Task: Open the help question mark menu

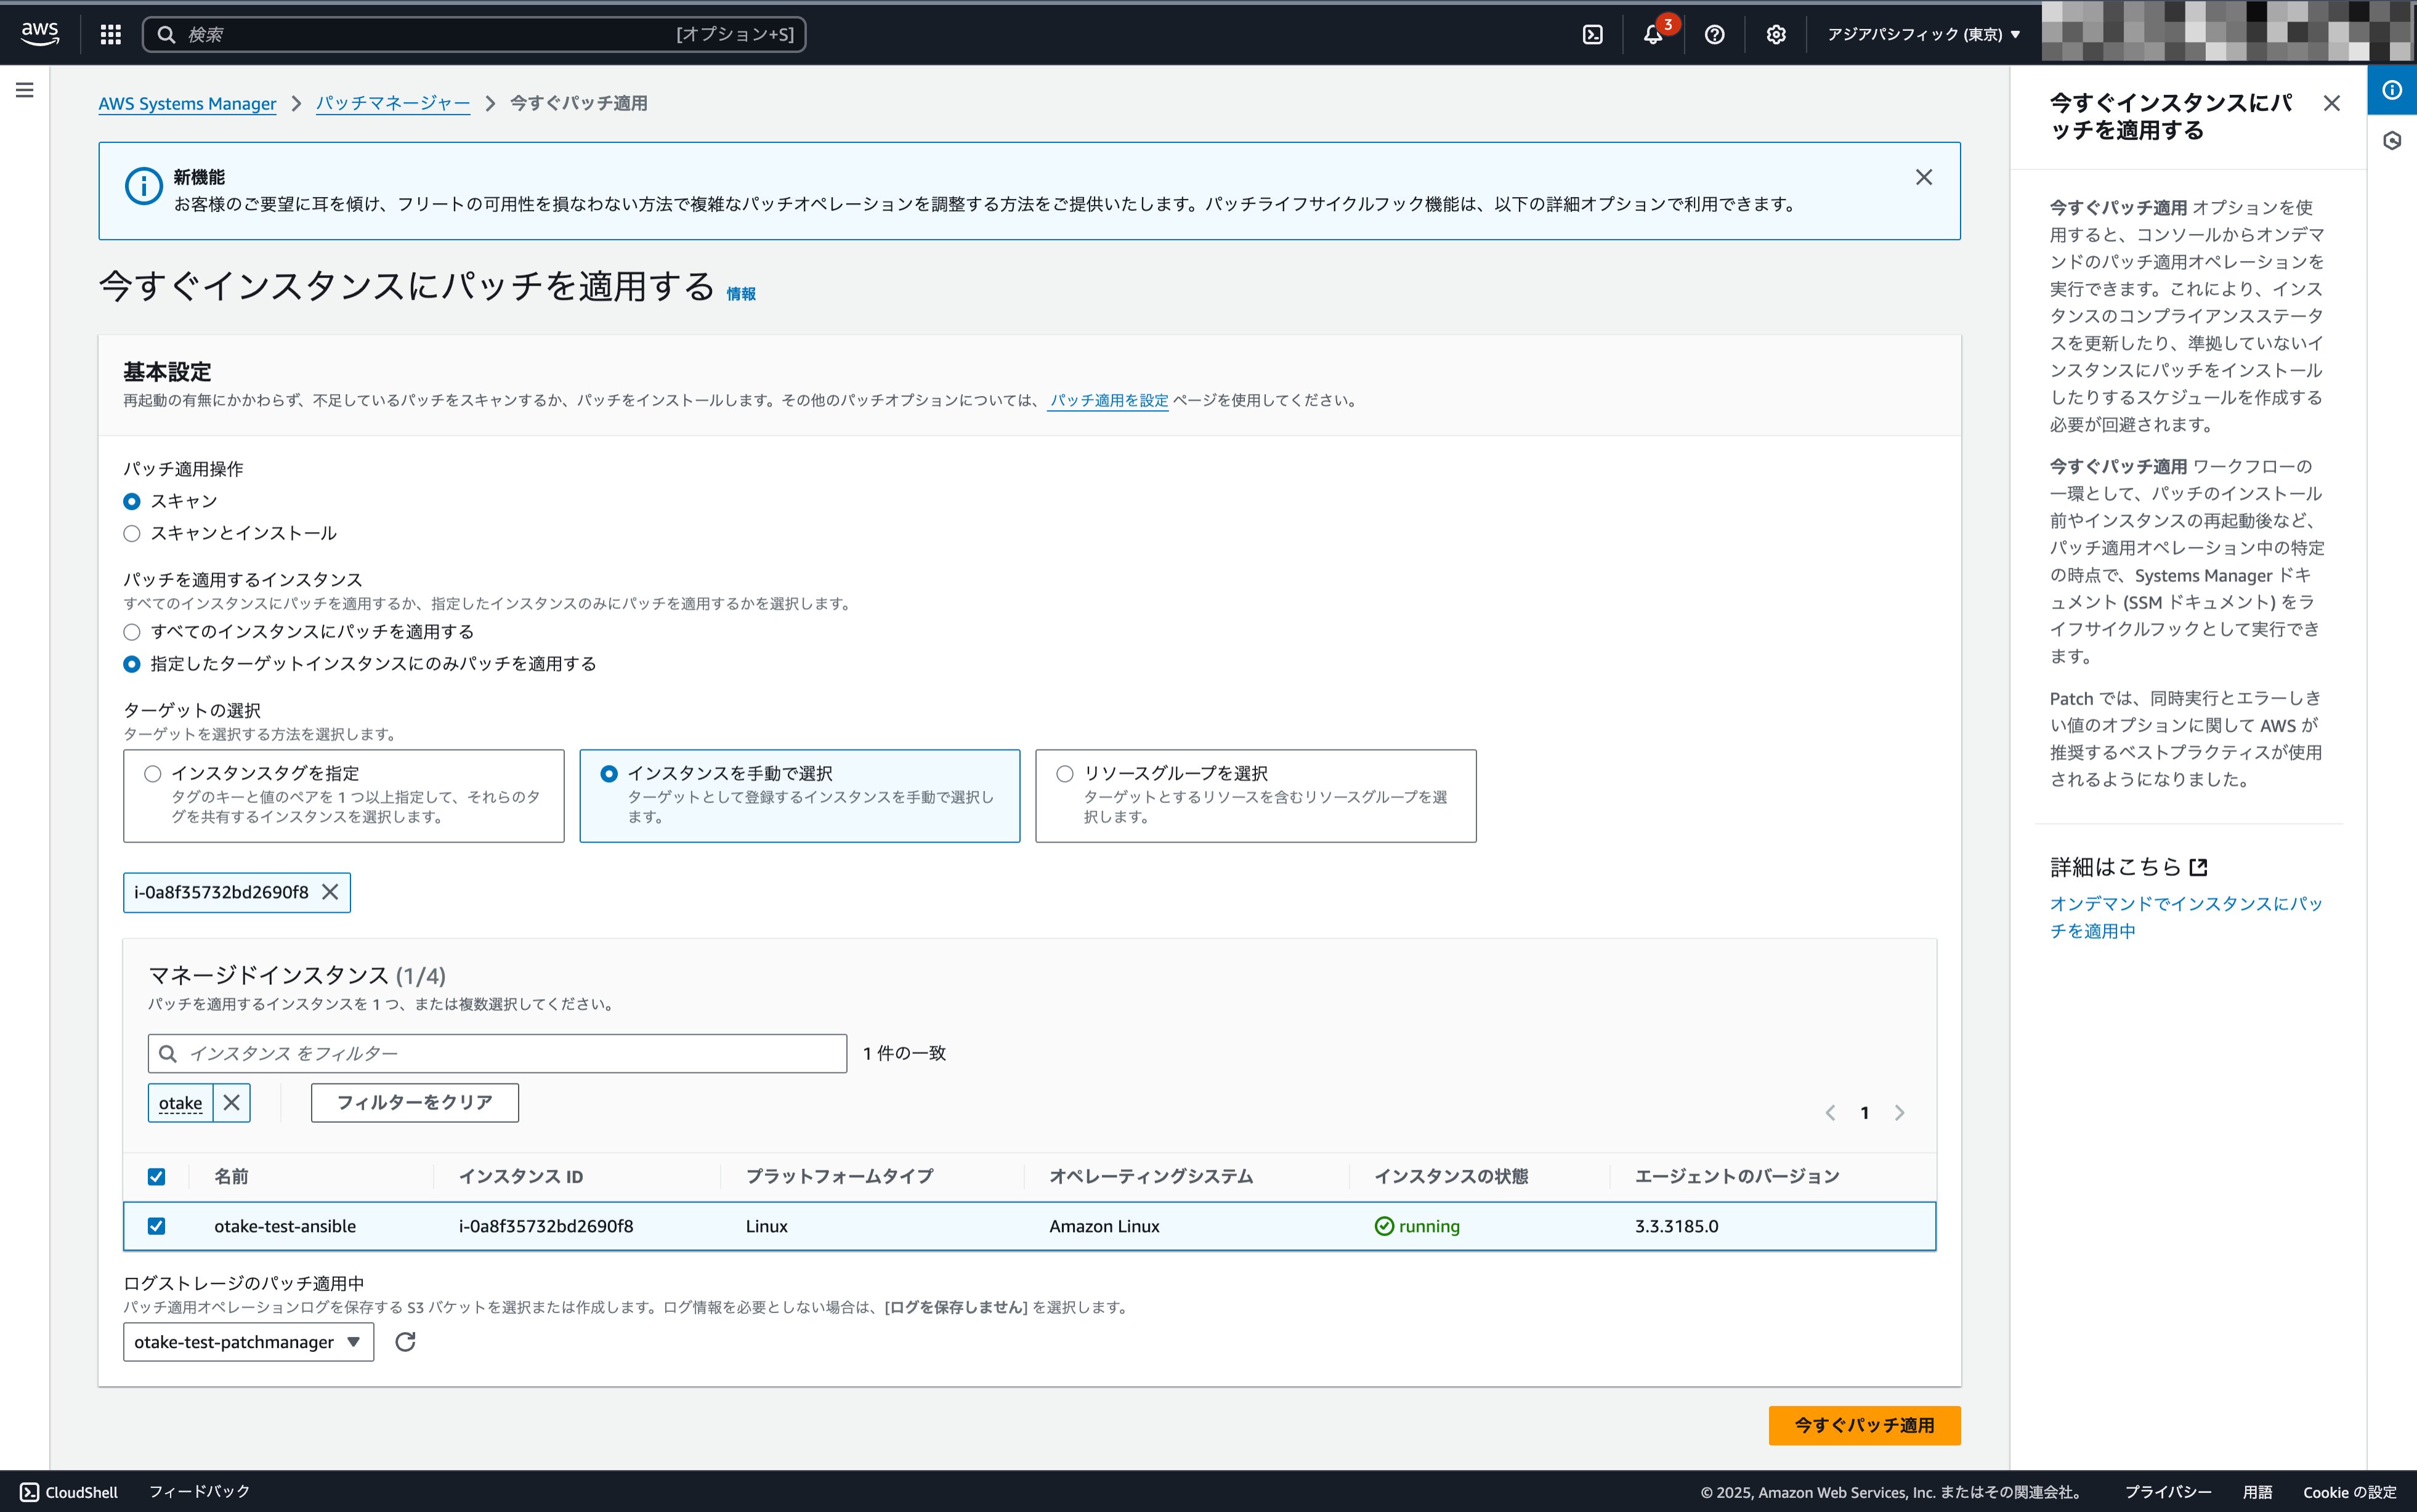Action: pyautogui.click(x=1714, y=35)
